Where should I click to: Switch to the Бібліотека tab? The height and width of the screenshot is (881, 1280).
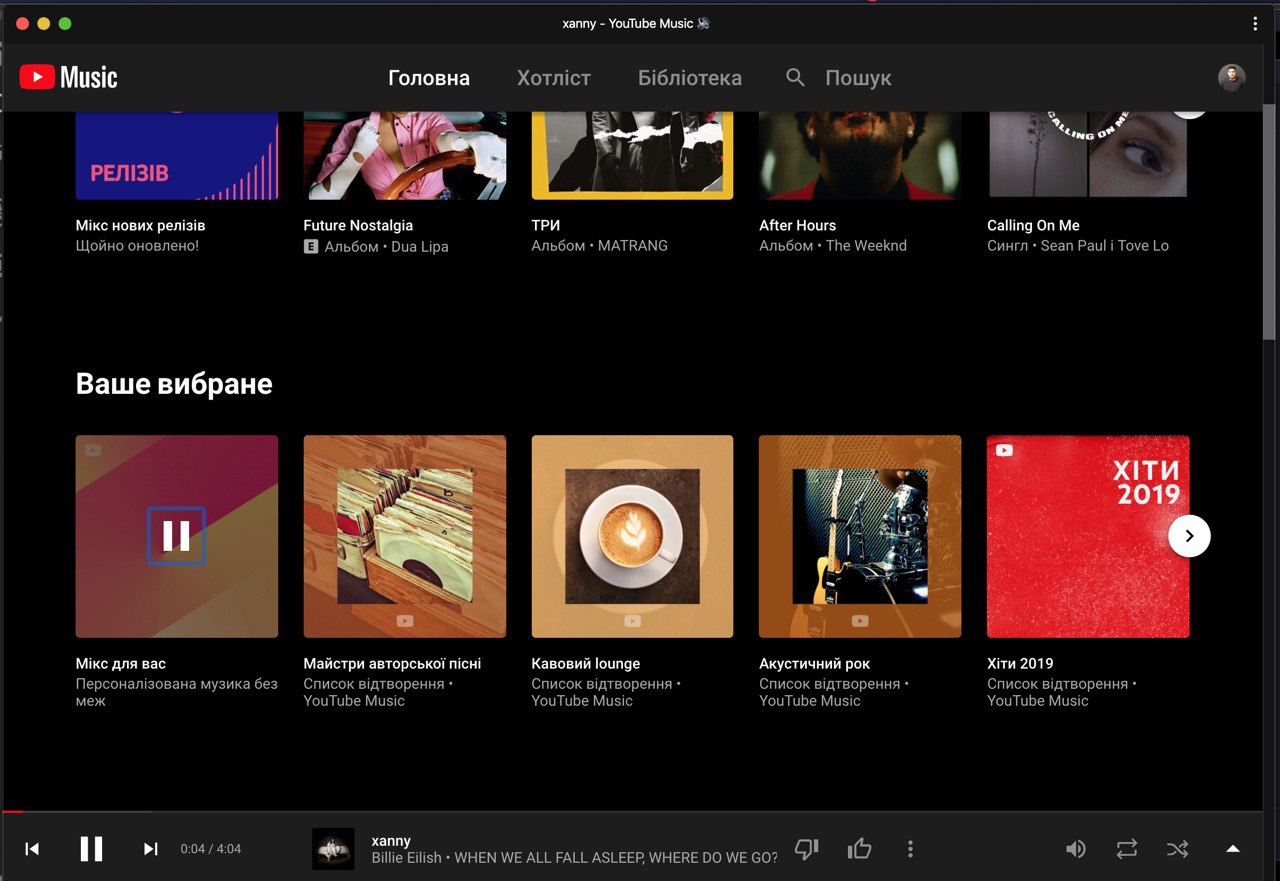click(690, 78)
